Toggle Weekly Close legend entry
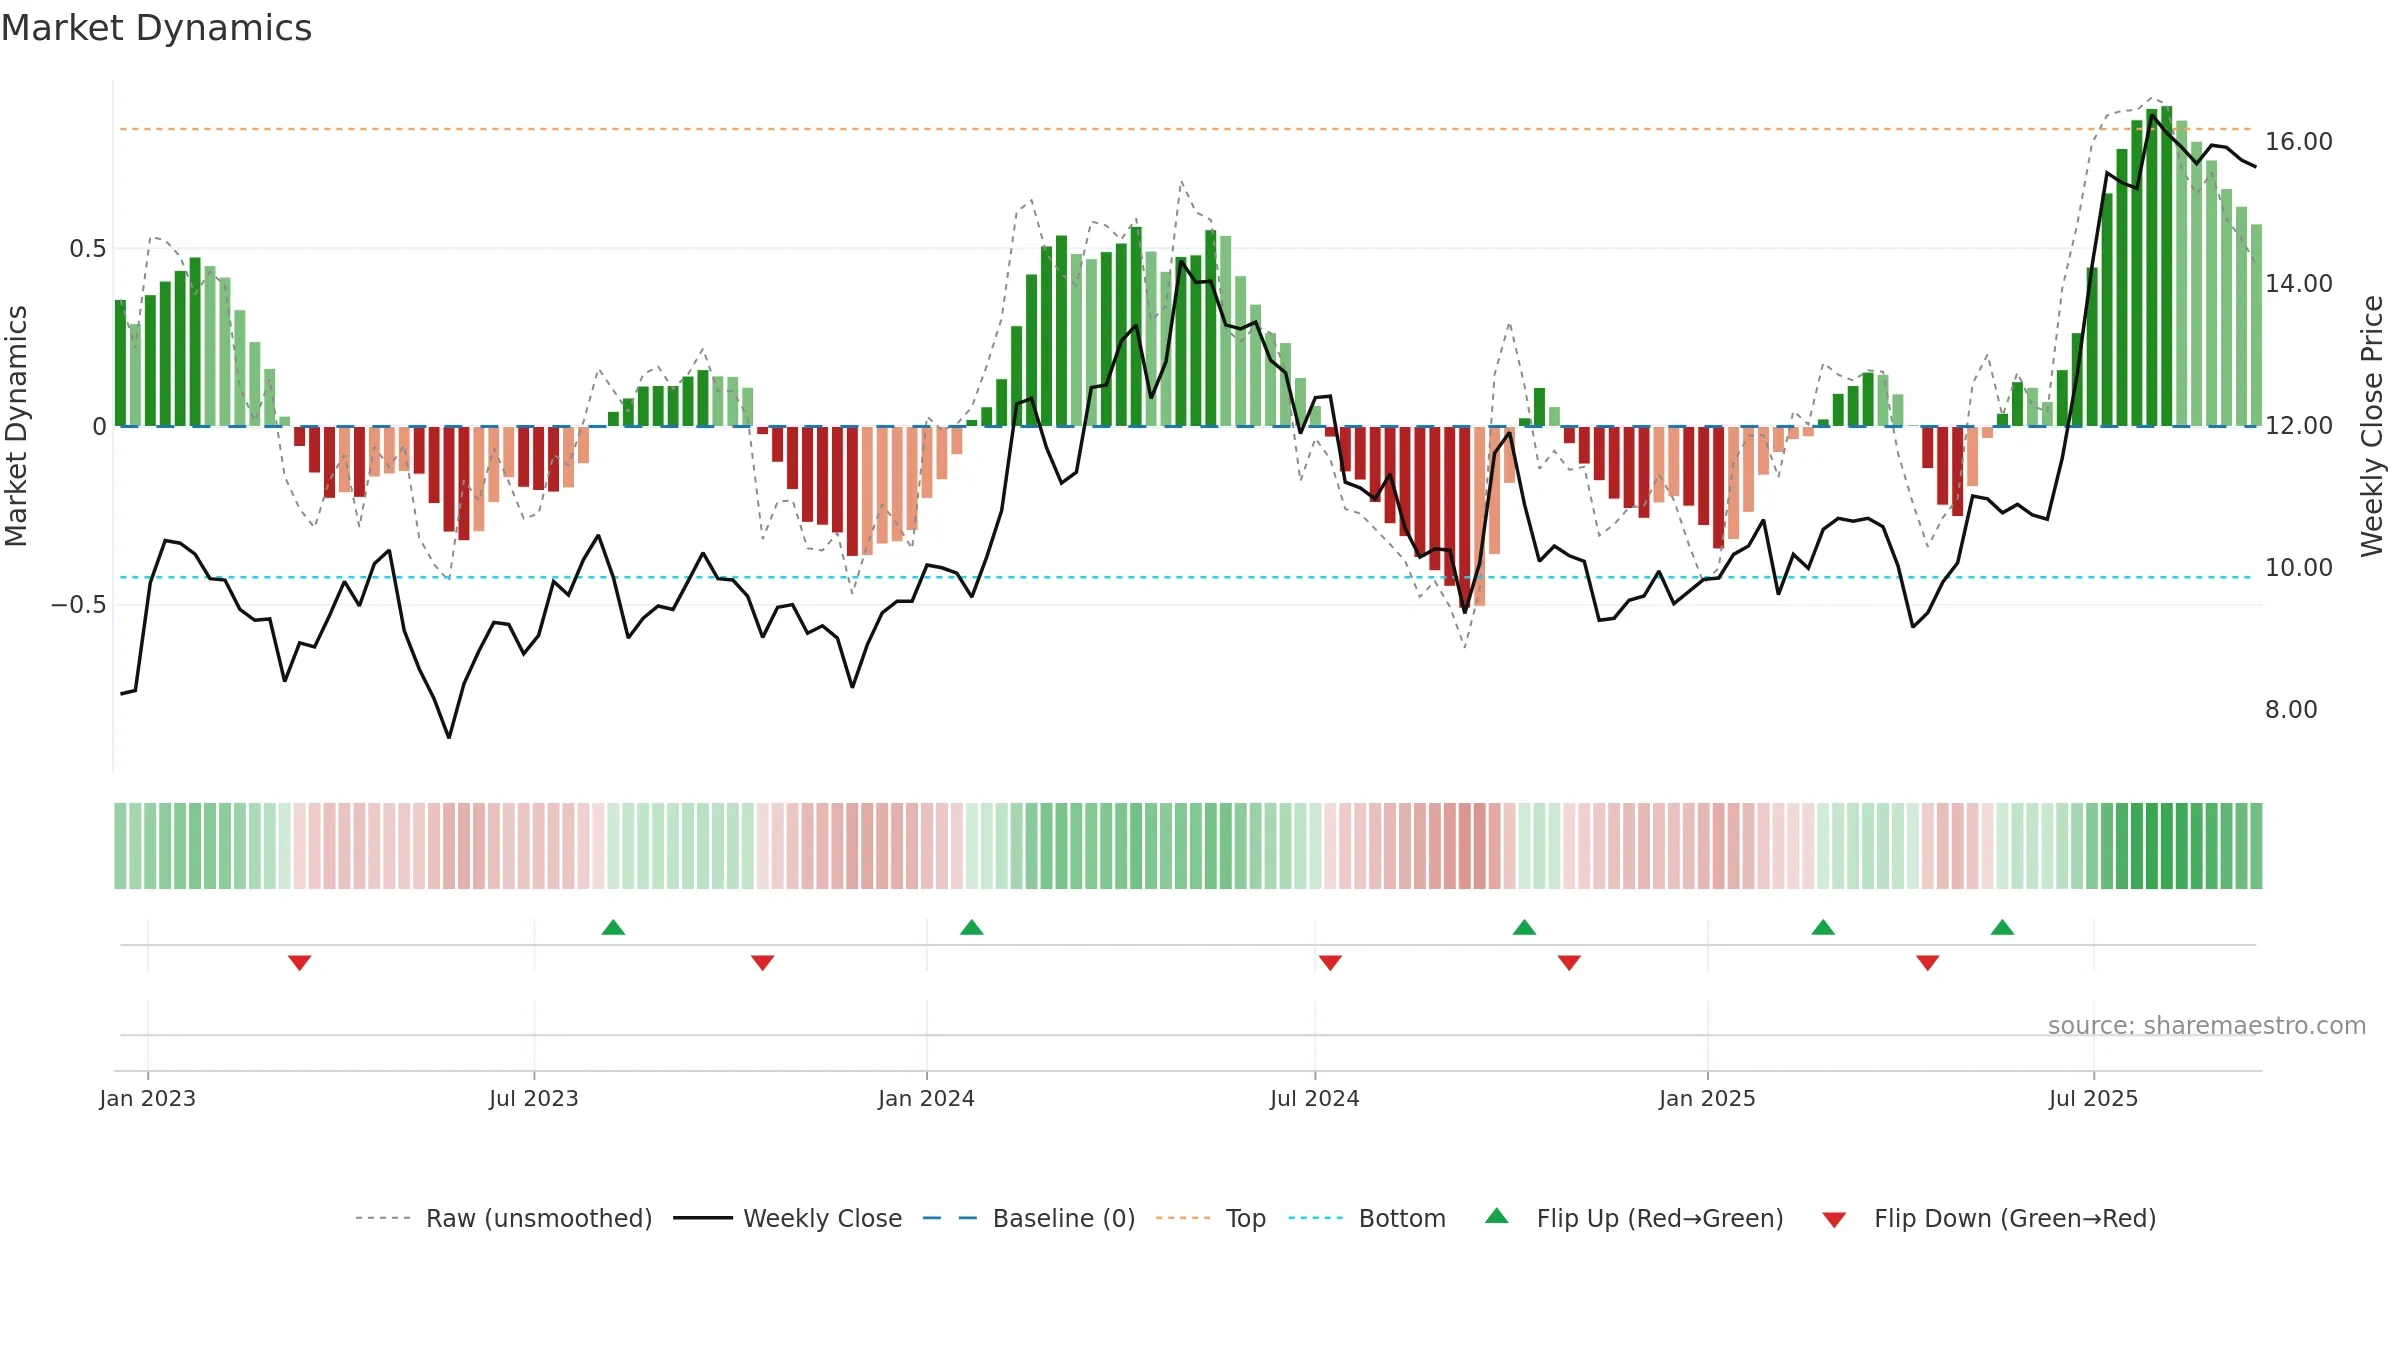Screen dimensions: 2400x1350 point(788,1218)
